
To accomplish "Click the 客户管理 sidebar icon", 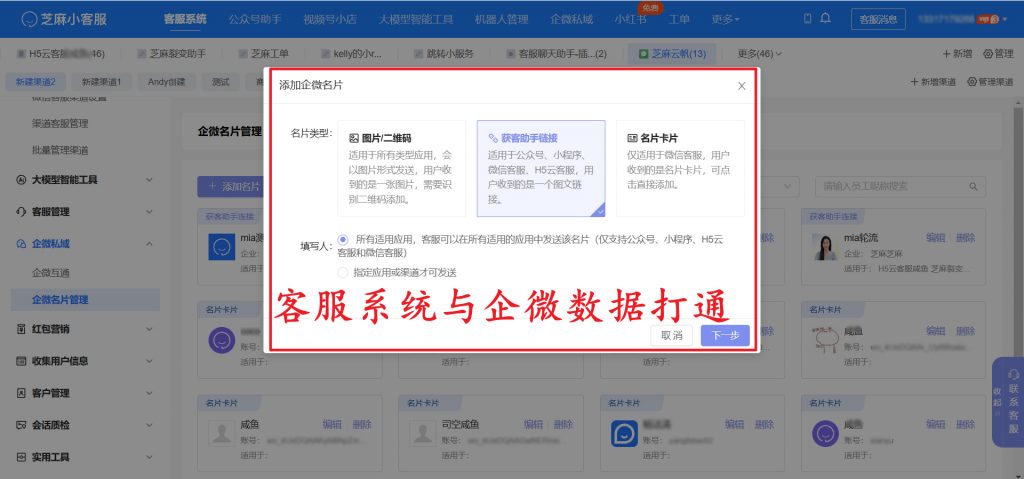I will coord(21,393).
